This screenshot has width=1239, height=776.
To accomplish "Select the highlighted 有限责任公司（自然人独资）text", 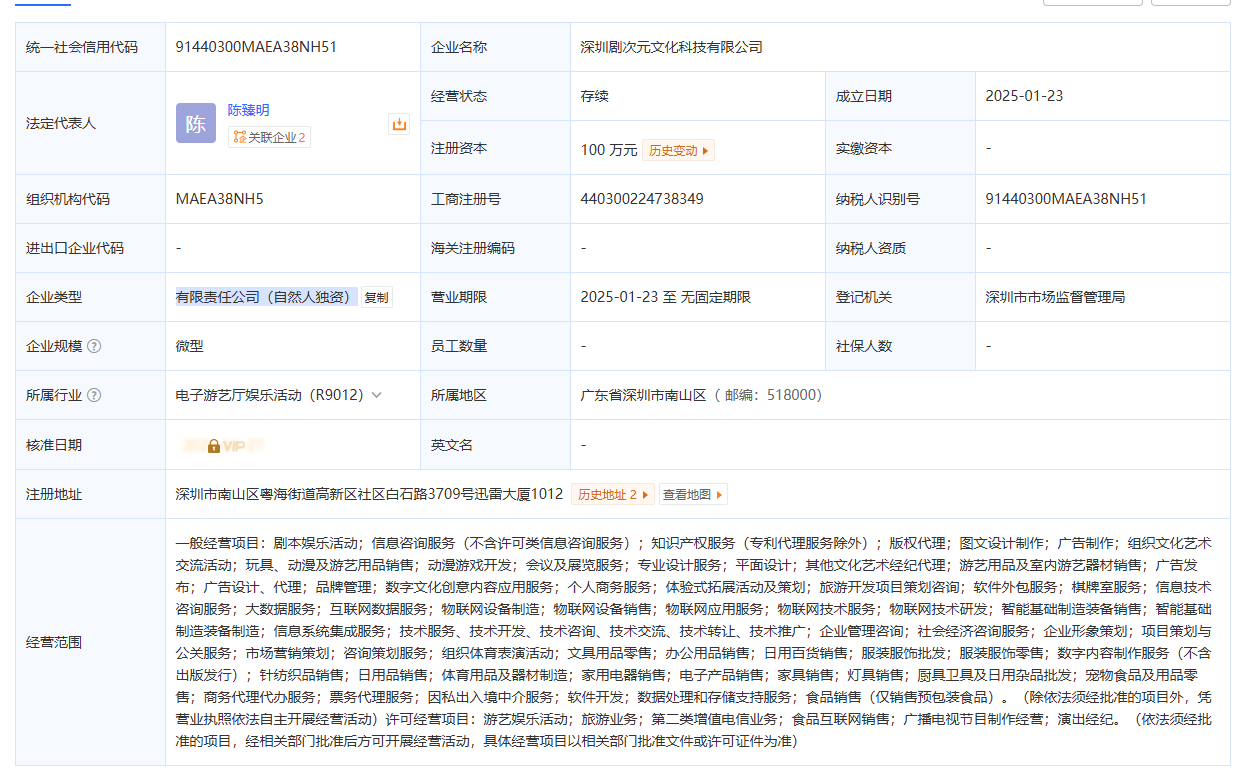I will click(266, 297).
